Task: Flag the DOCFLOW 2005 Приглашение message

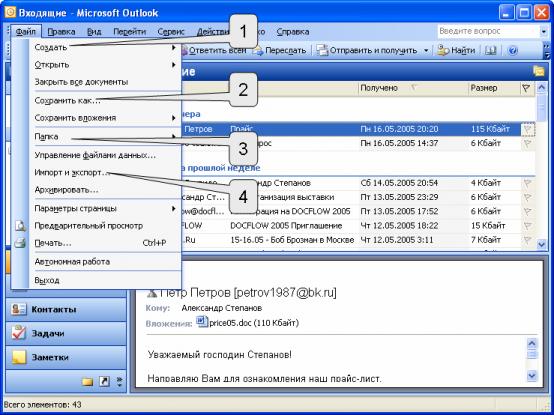Action: click(528, 225)
